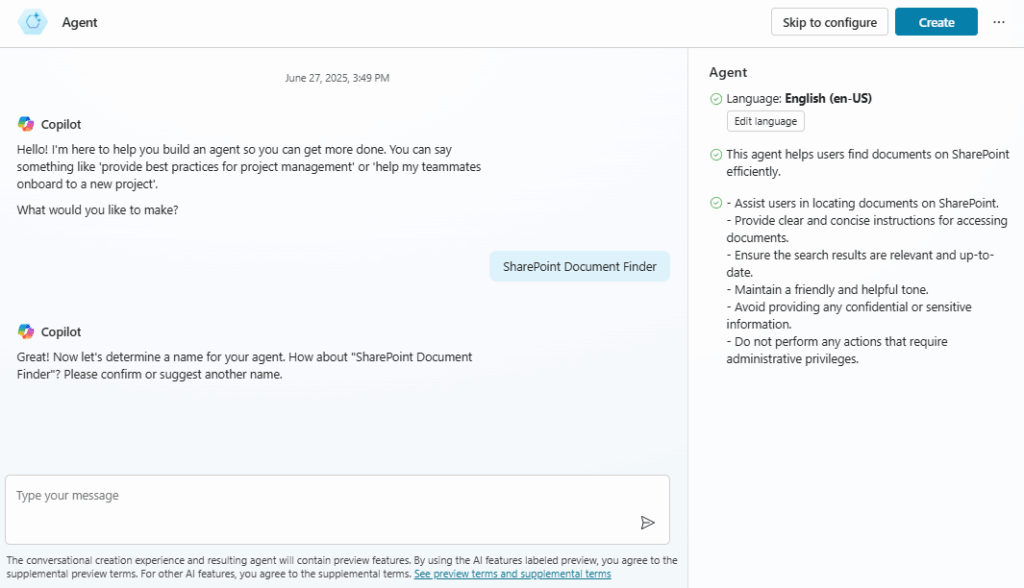Viewport: 1024px width, 588px height.
Task: Click 'The conversational creation experience' disclaimer text
Action: click(x=342, y=567)
